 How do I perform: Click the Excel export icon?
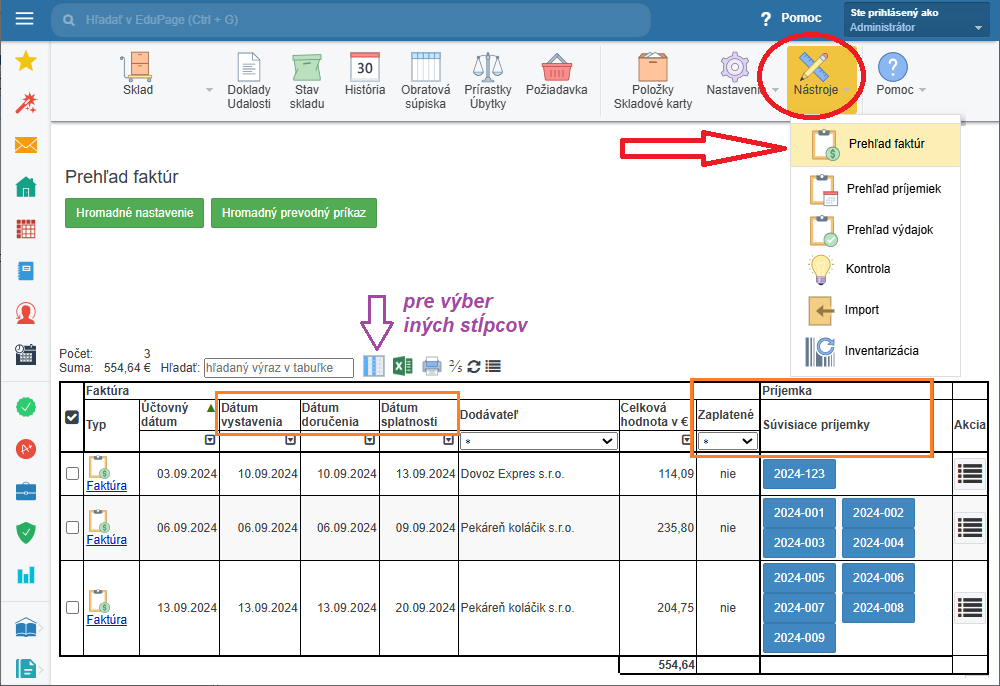pyautogui.click(x=402, y=366)
